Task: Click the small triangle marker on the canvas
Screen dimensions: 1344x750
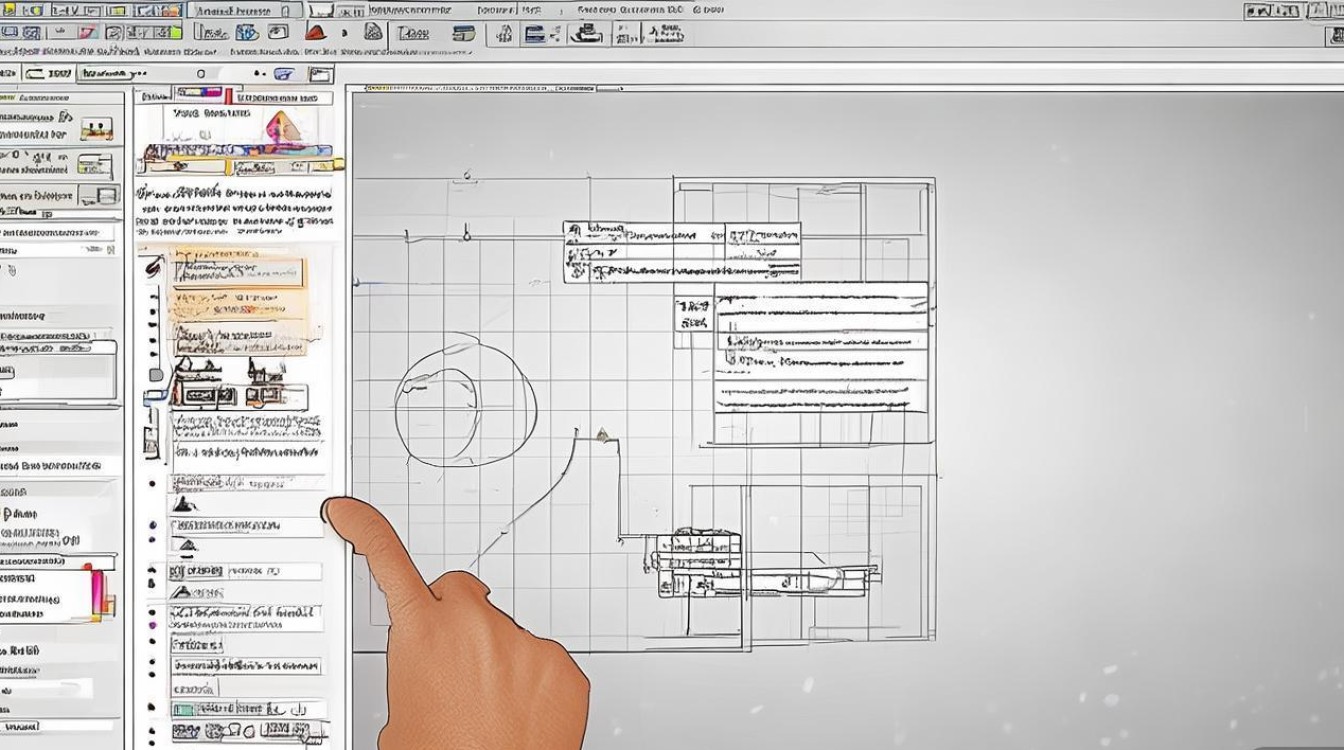Action: 602,434
